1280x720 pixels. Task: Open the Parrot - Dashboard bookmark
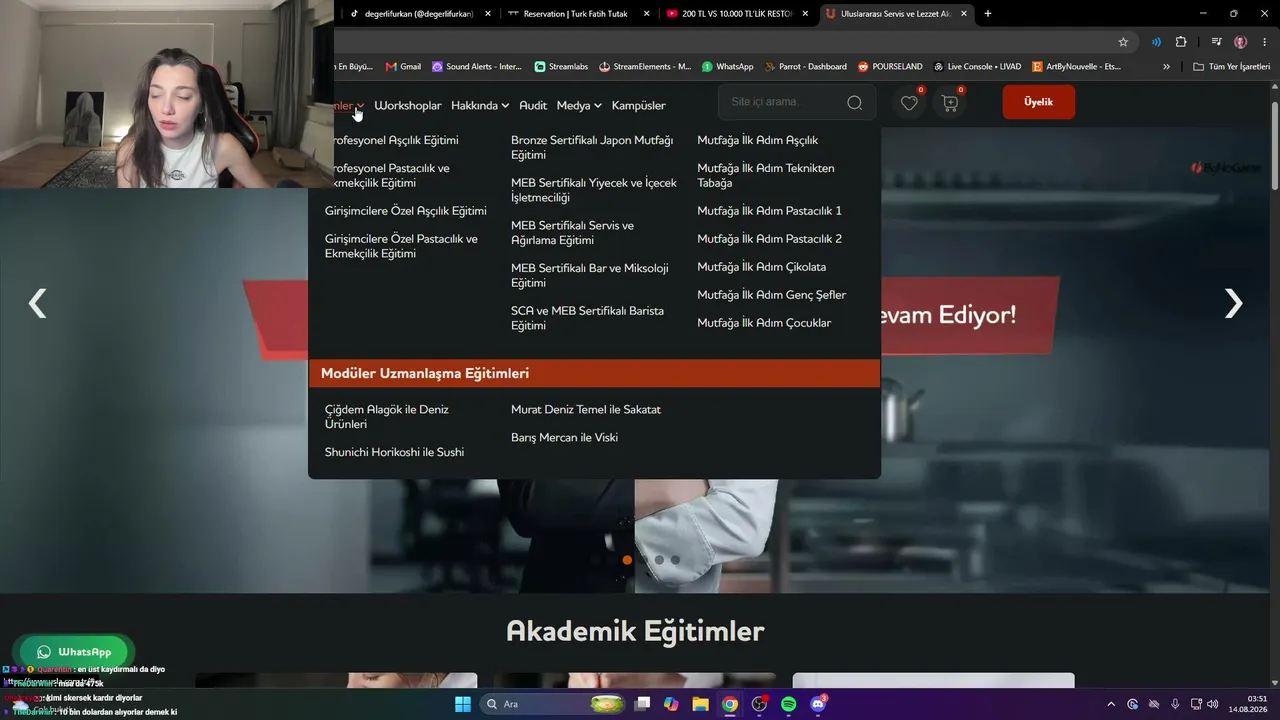click(805, 67)
